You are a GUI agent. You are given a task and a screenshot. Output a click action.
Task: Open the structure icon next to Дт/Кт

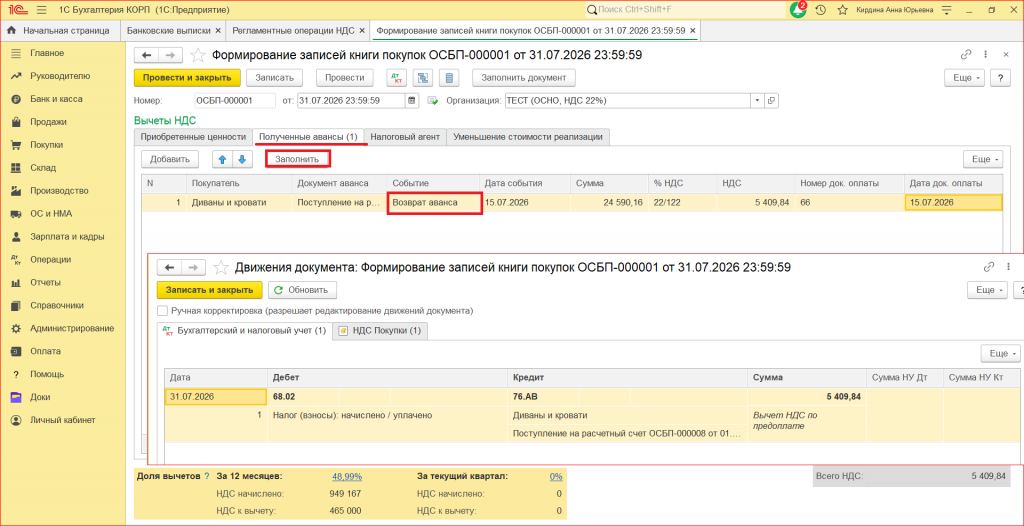pyautogui.click(x=424, y=78)
